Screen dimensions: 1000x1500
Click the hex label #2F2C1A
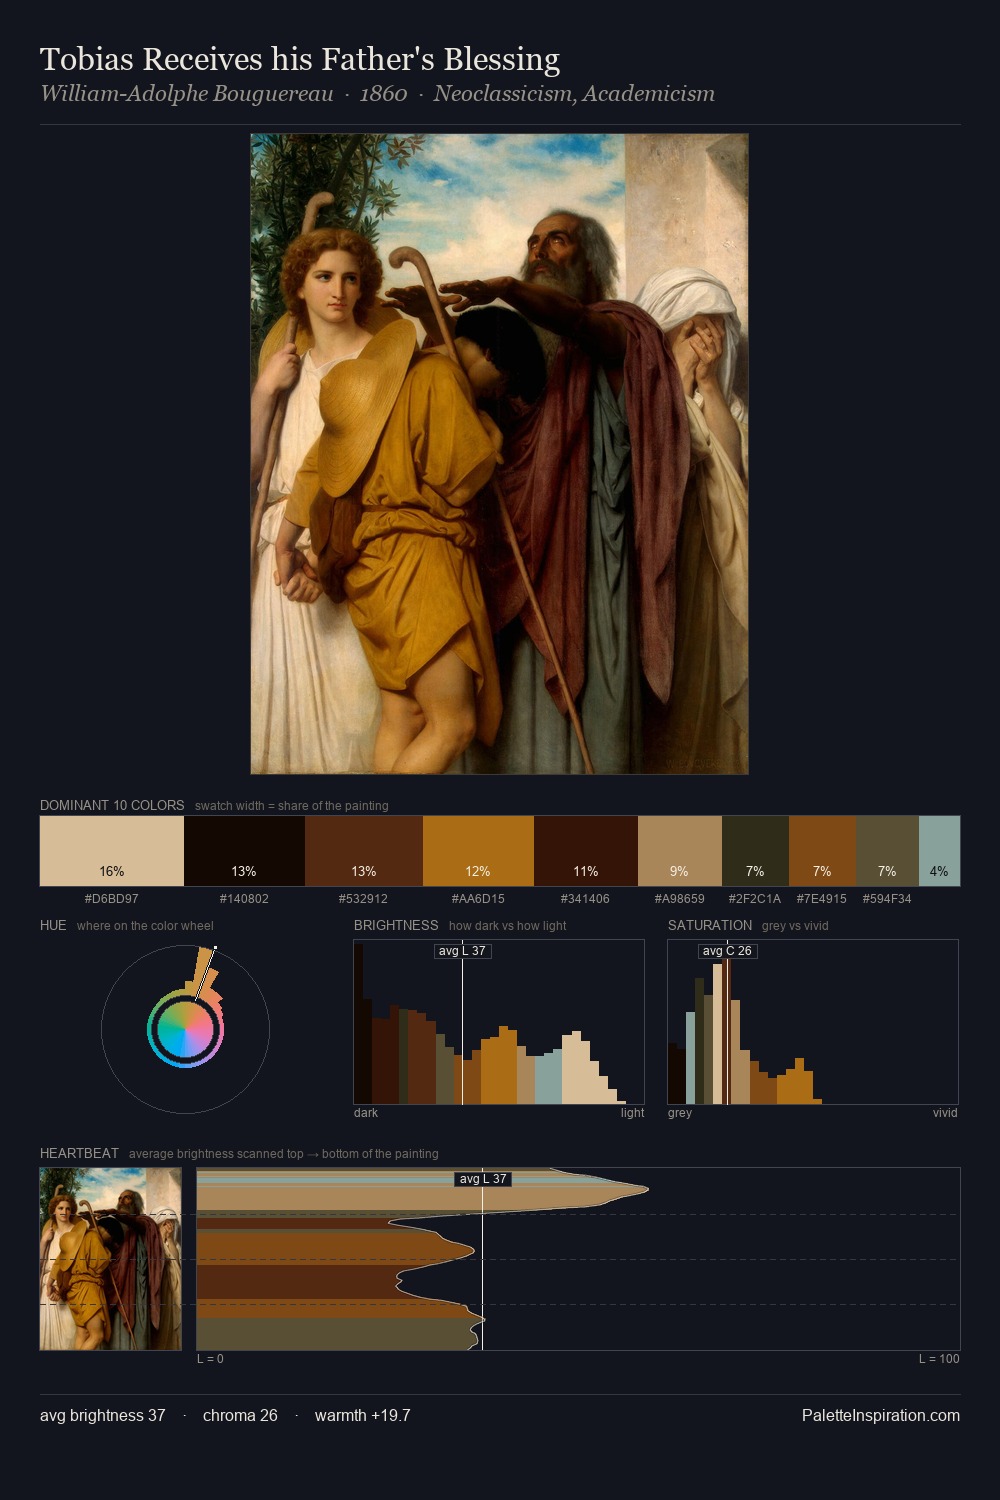(x=755, y=899)
